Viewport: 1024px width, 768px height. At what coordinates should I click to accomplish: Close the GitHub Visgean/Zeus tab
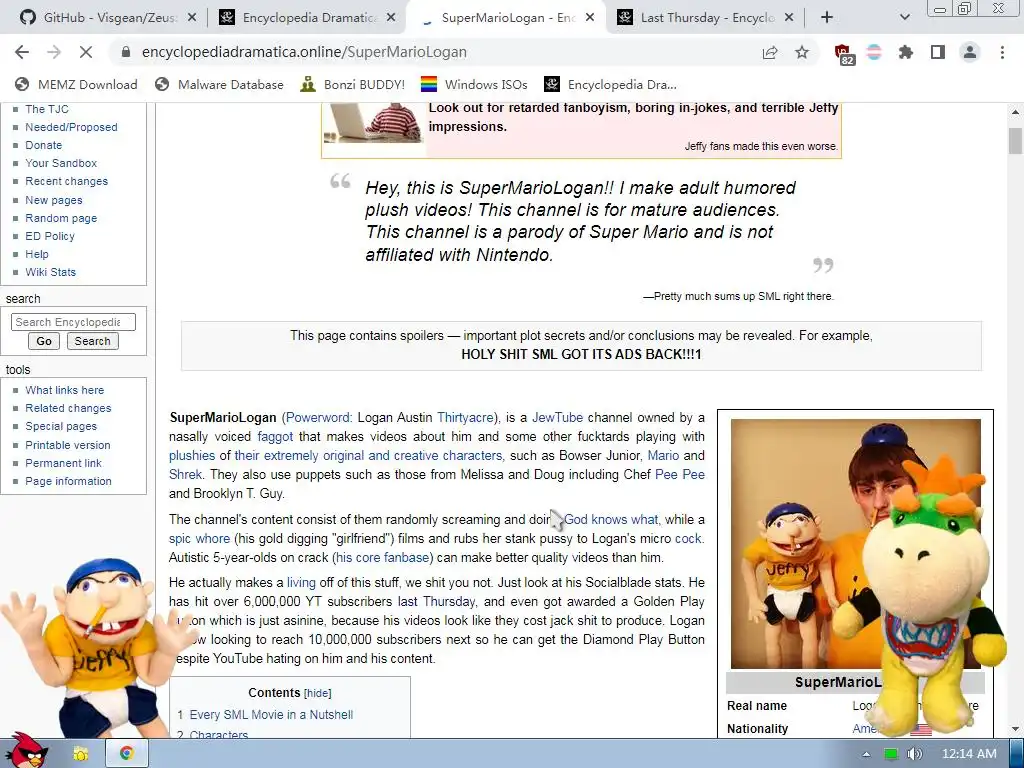tap(192, 18)
